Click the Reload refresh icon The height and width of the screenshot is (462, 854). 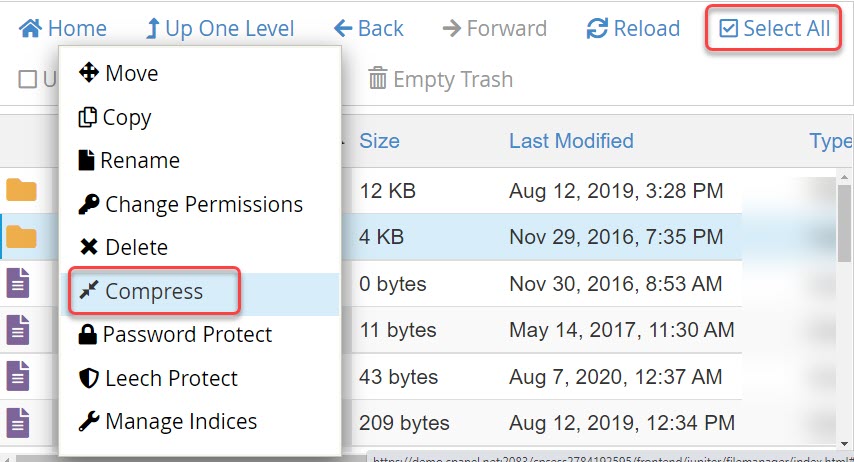(598, 29)
